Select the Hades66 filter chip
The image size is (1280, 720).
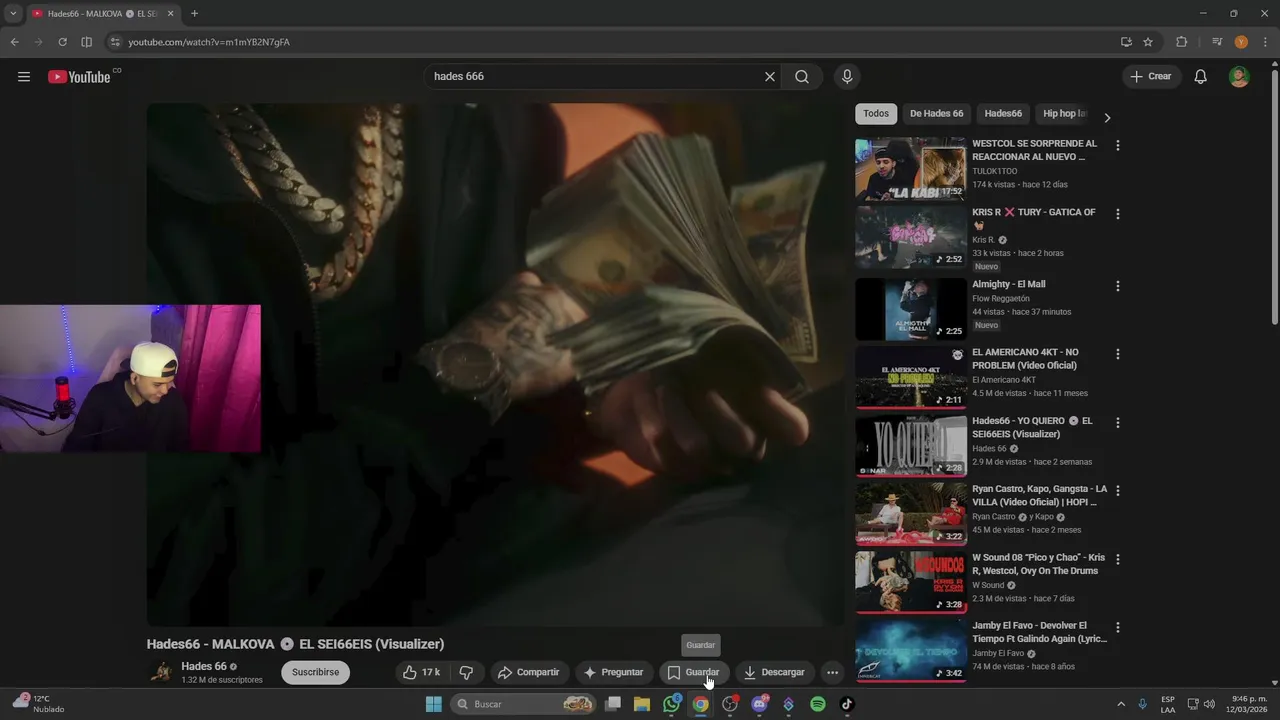[1003, 114]
